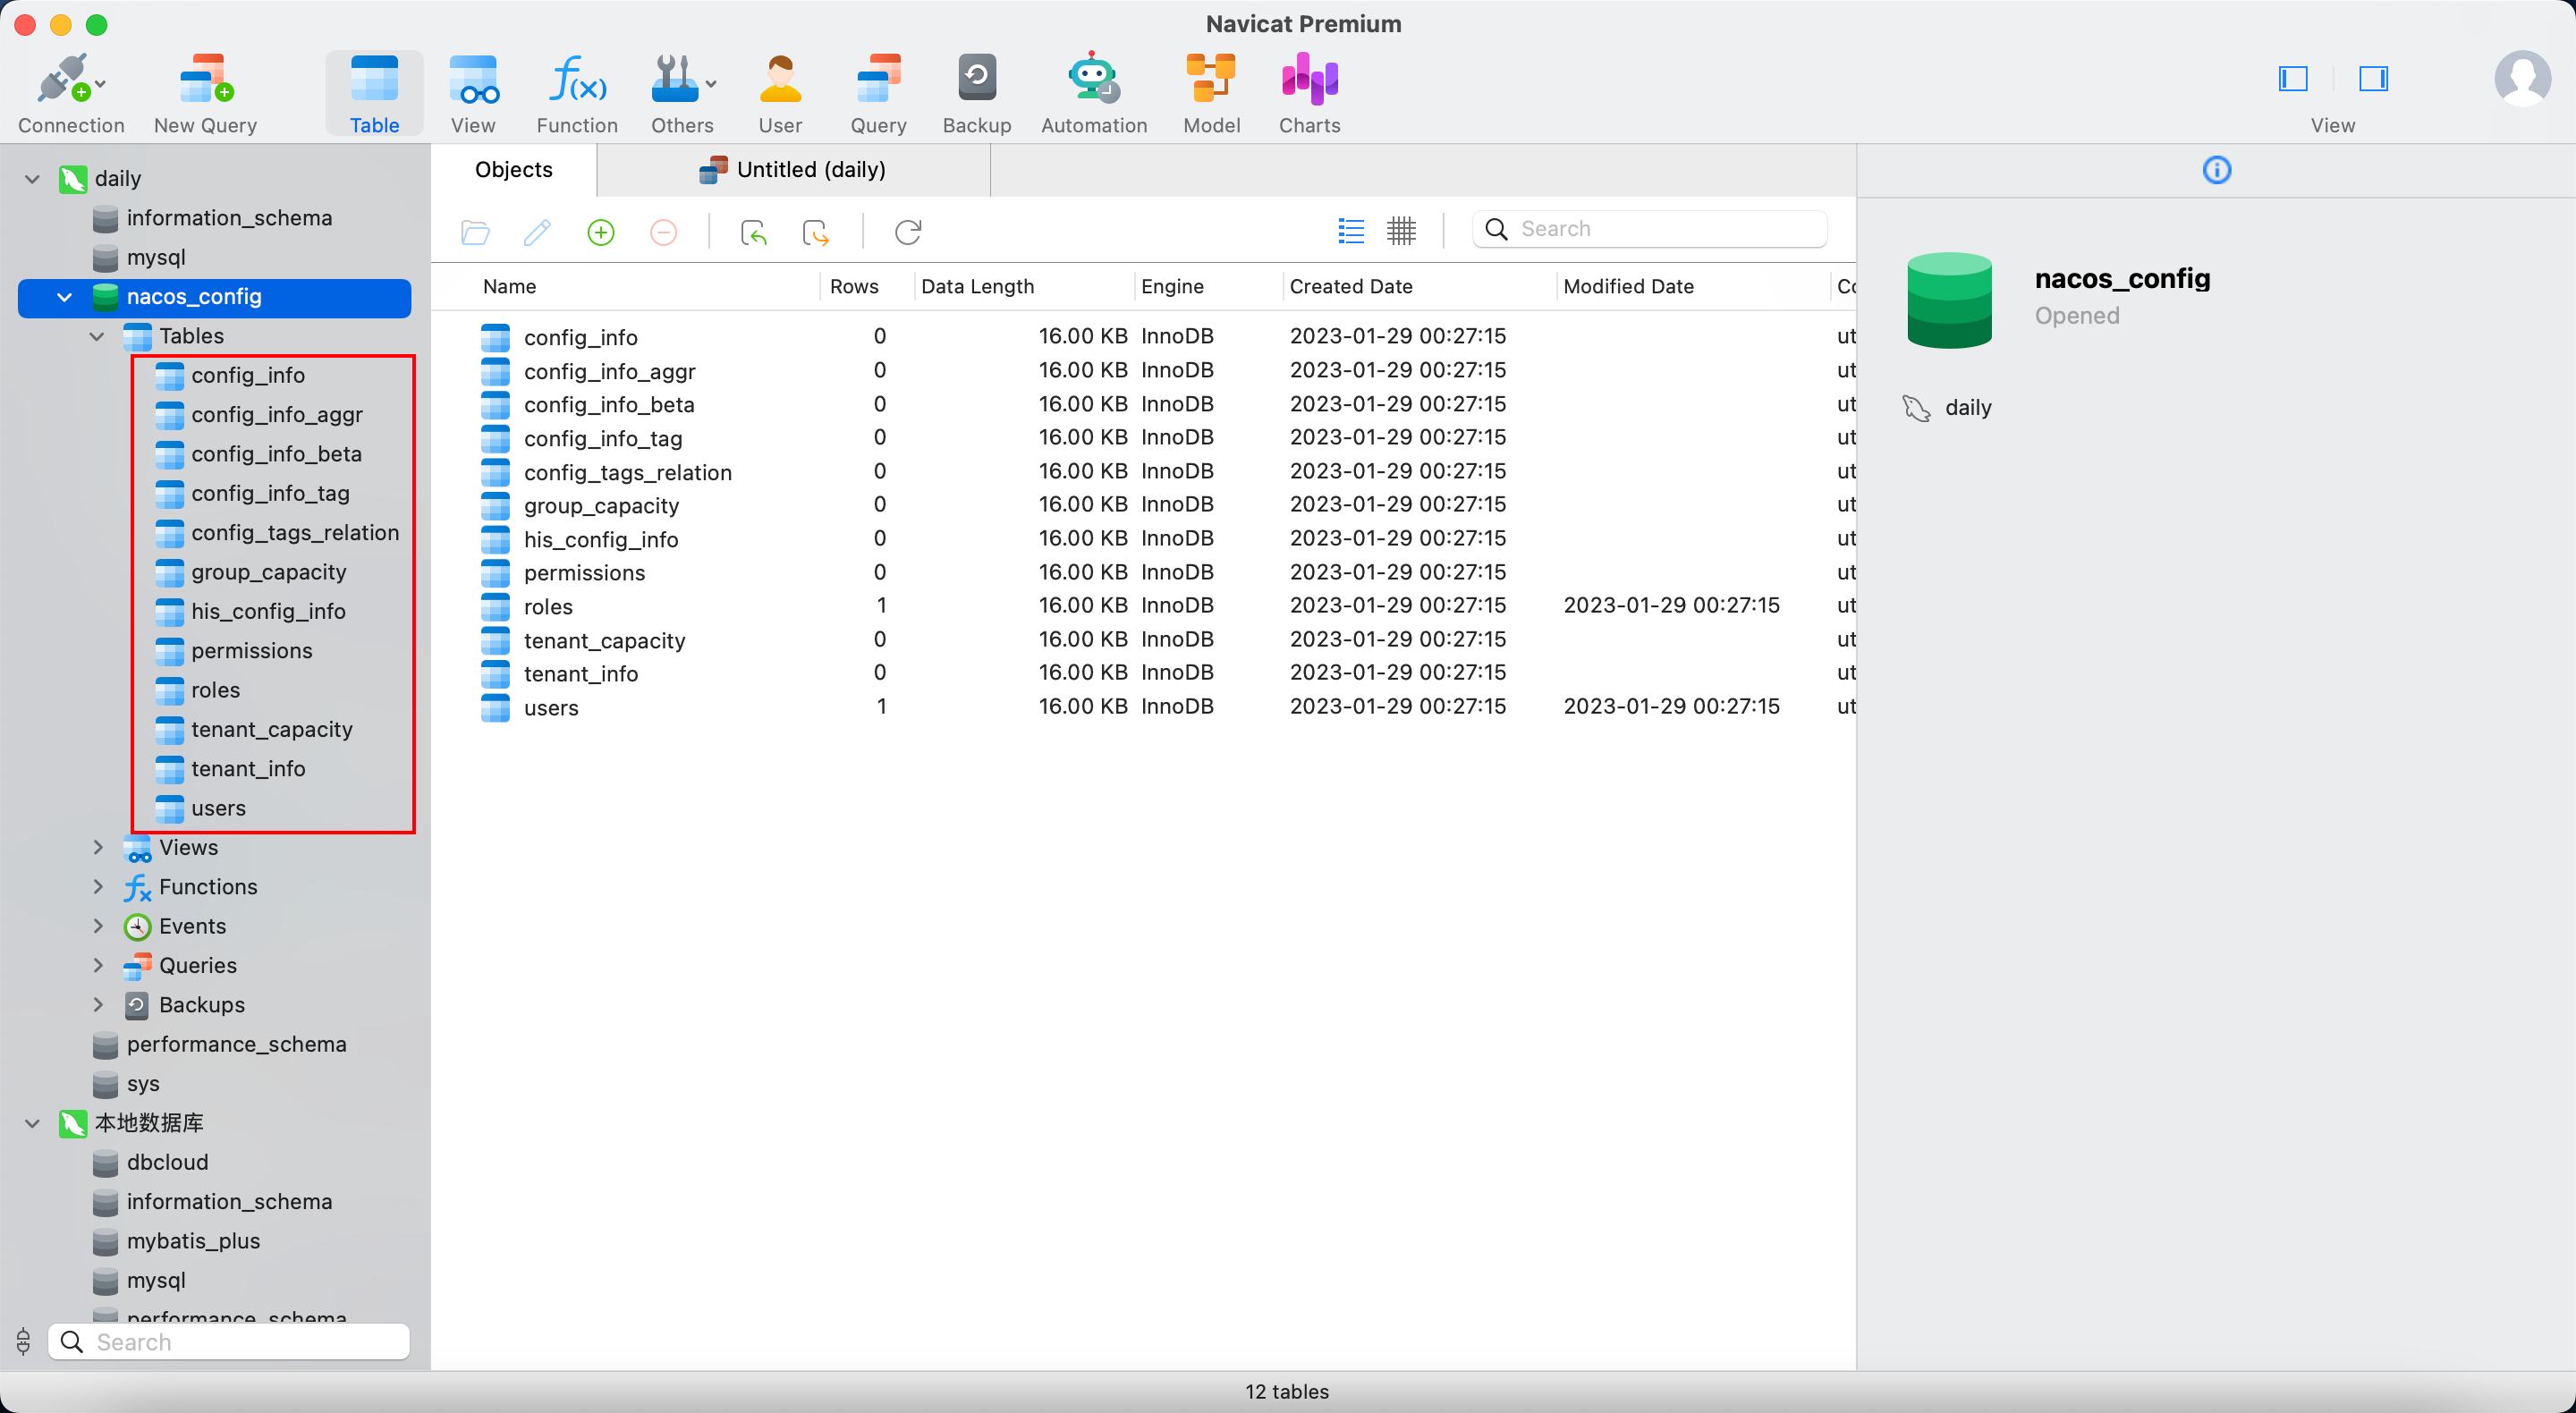
Task: Expand the Functions group
Action: pos(97,887)
